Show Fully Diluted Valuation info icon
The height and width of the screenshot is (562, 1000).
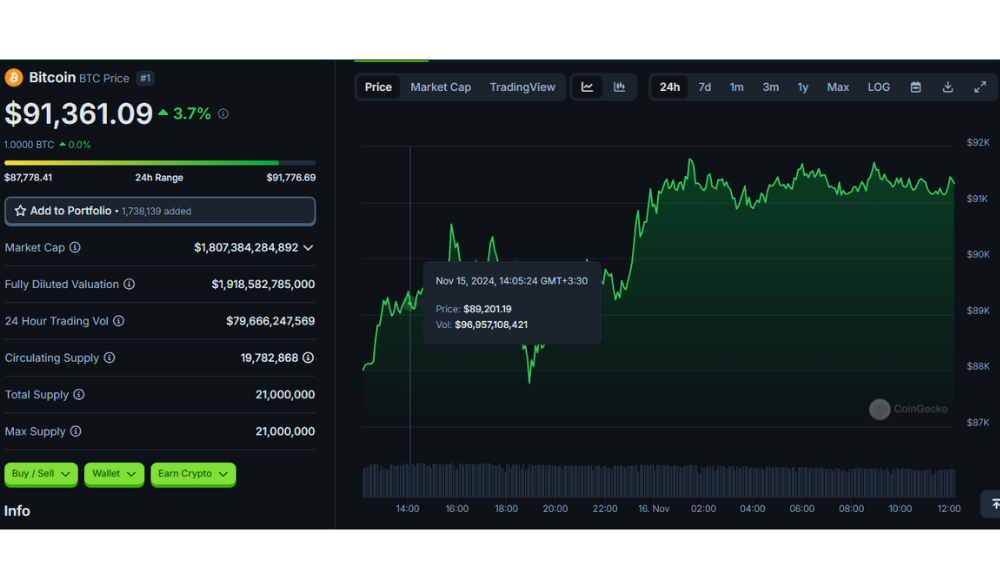[x=129, y=285]
